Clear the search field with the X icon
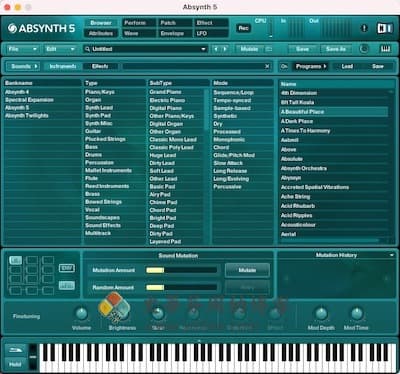The width and height of the screenshot is (400, 374). 267,66
